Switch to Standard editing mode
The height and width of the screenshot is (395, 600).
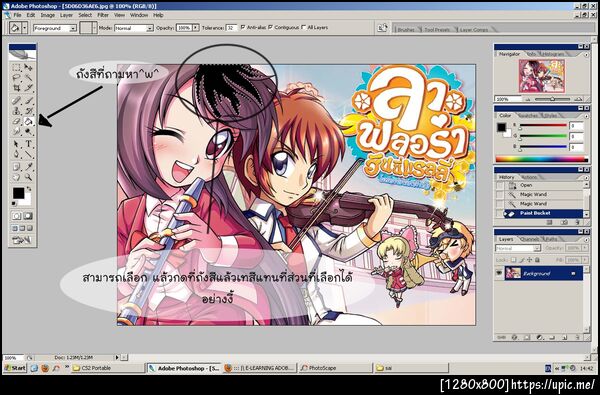[16, 216]
